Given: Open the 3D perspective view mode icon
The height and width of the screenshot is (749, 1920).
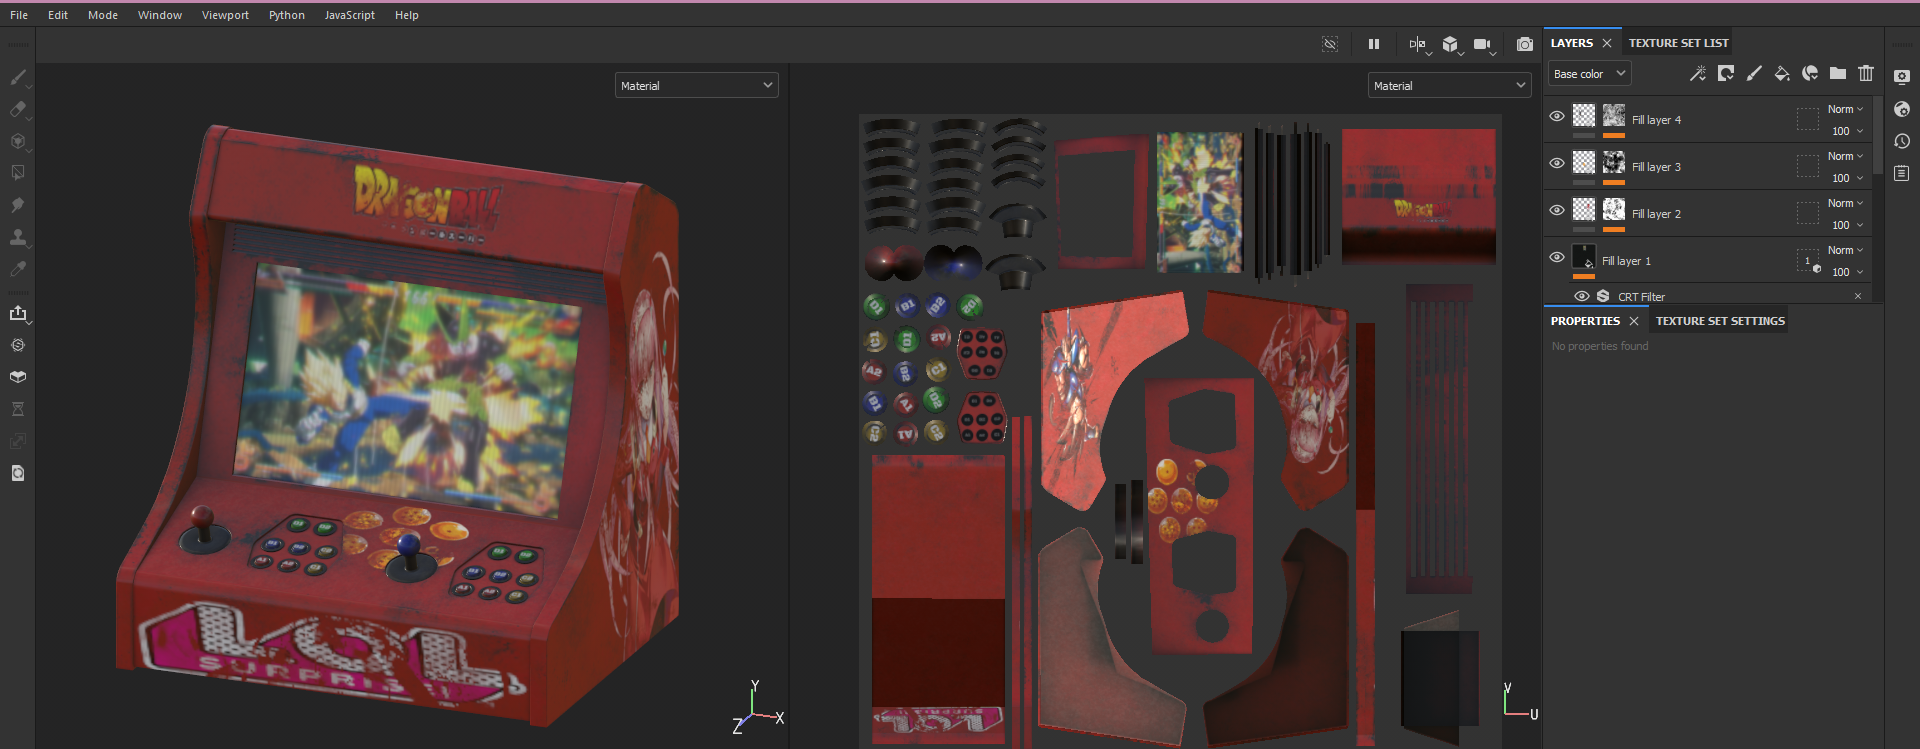Looking at the screenshot, I should tap(1450, 44).
